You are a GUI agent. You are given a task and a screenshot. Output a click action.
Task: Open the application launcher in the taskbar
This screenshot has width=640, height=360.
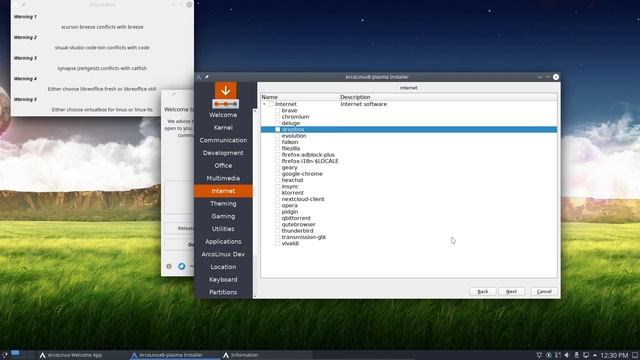4,355
